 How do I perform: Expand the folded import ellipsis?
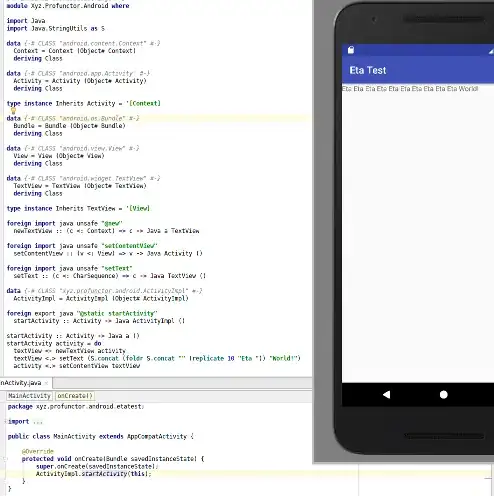pos(38,422)
